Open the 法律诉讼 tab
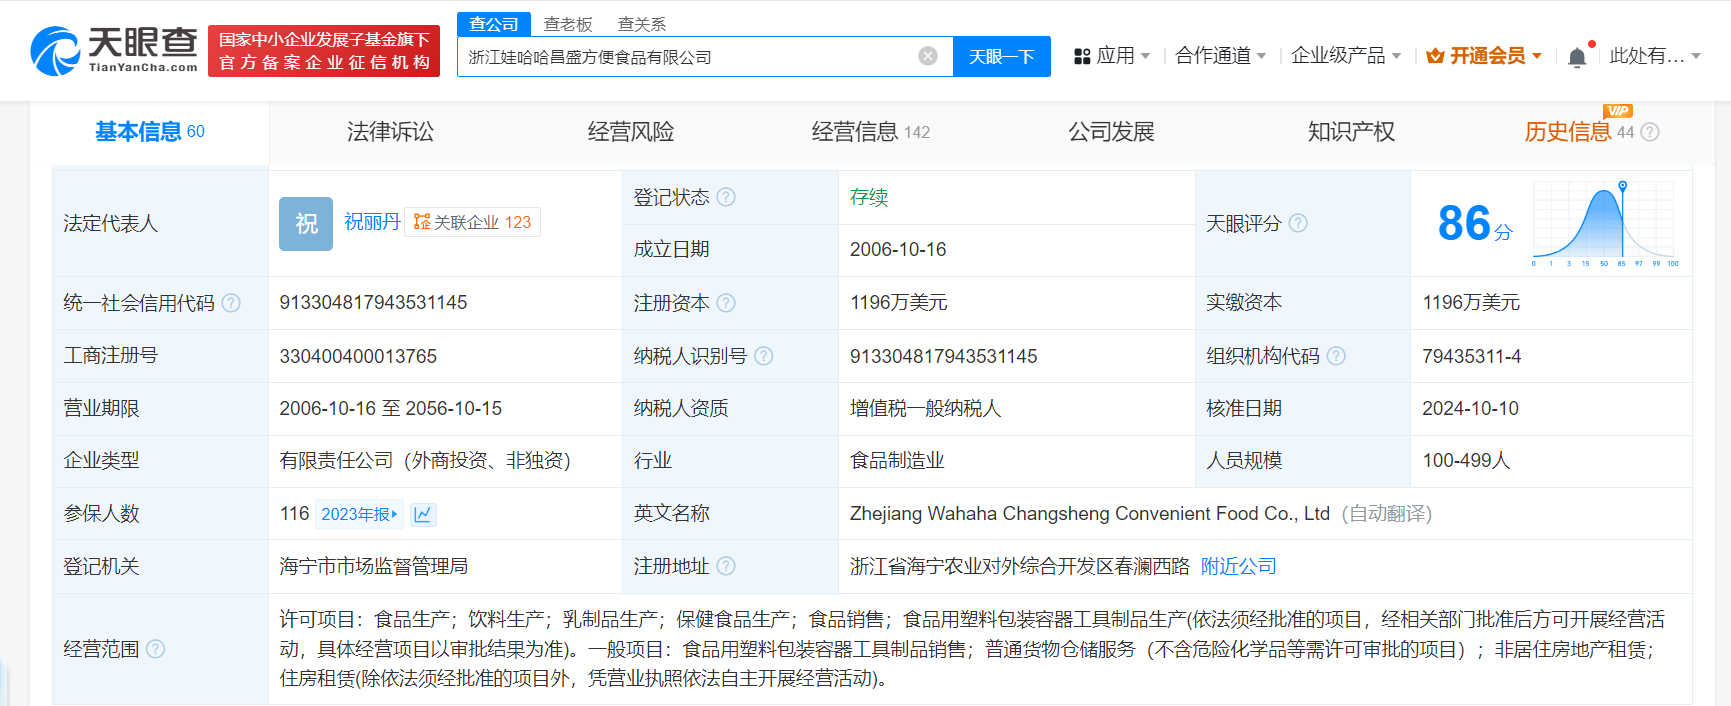 tap(390, 132)
